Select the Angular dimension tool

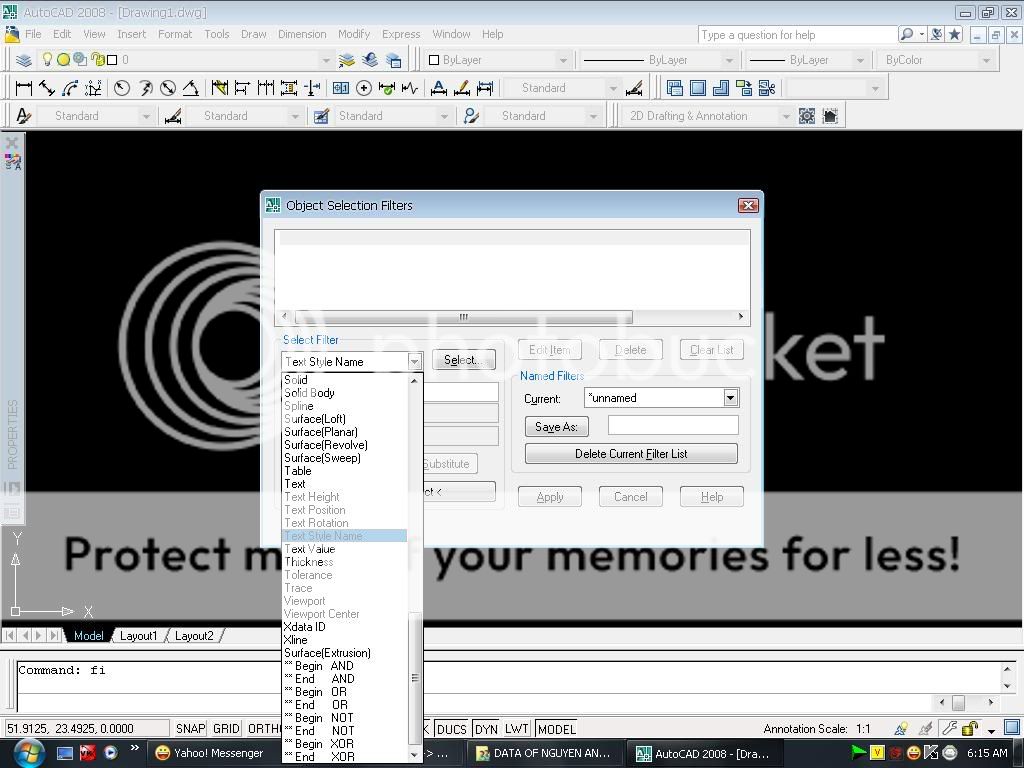[x=190, y=88]
